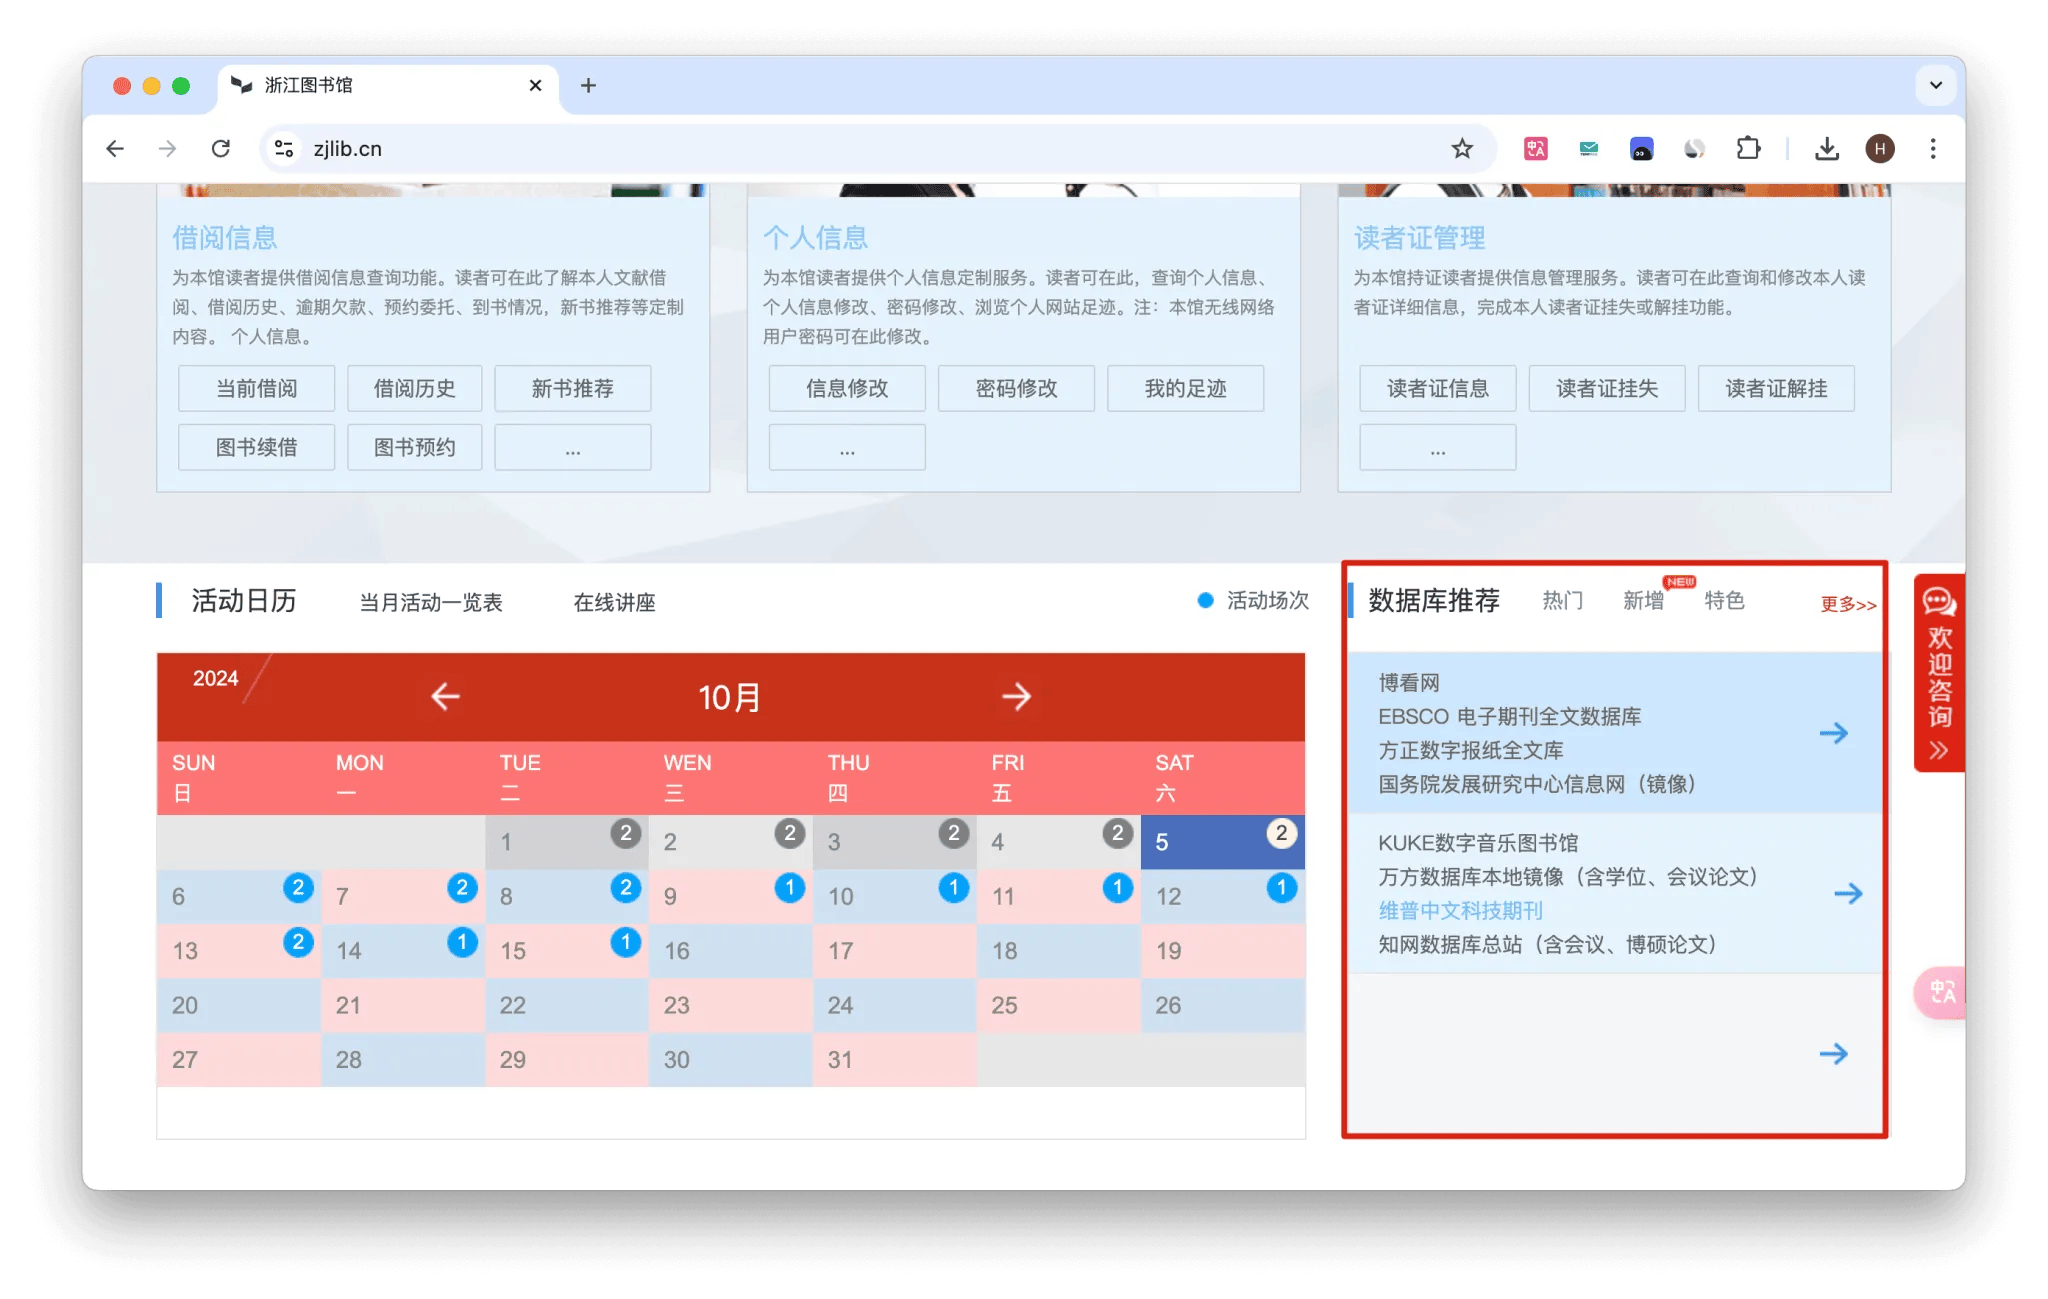The width and height of the screenshot is (2048, 1299).
Task: Select the 特色 database tab
Action: coord(1724,601)
